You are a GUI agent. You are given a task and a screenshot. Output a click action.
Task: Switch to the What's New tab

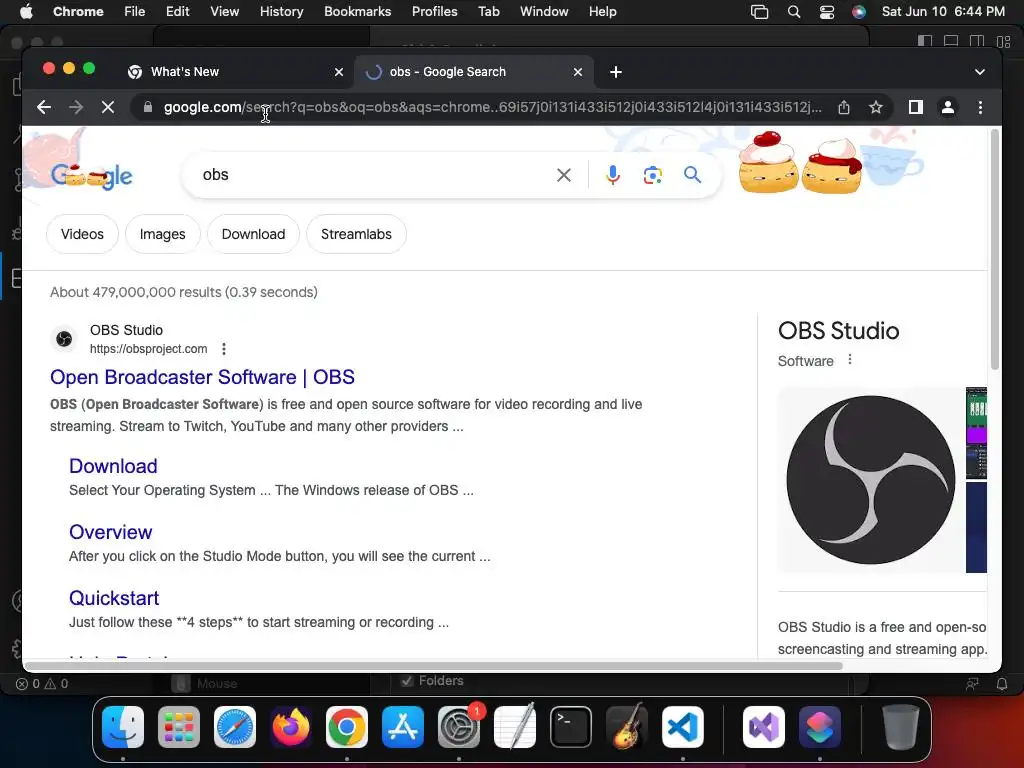pos(234,72)
